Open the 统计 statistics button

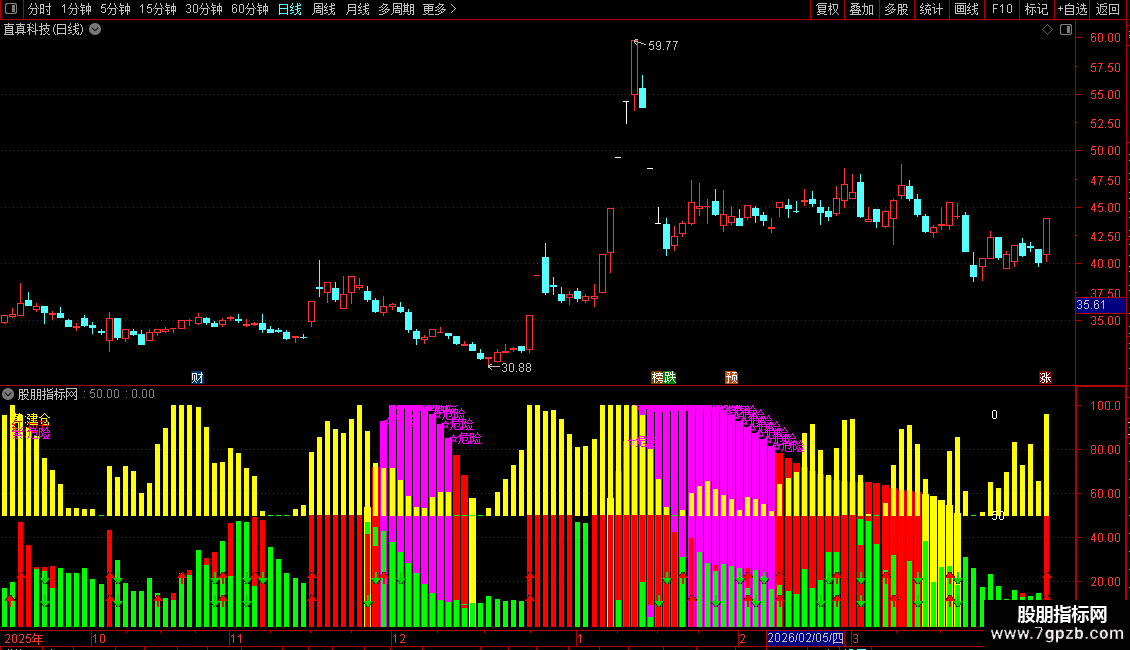pyautogui.click(x=931, y=9)
